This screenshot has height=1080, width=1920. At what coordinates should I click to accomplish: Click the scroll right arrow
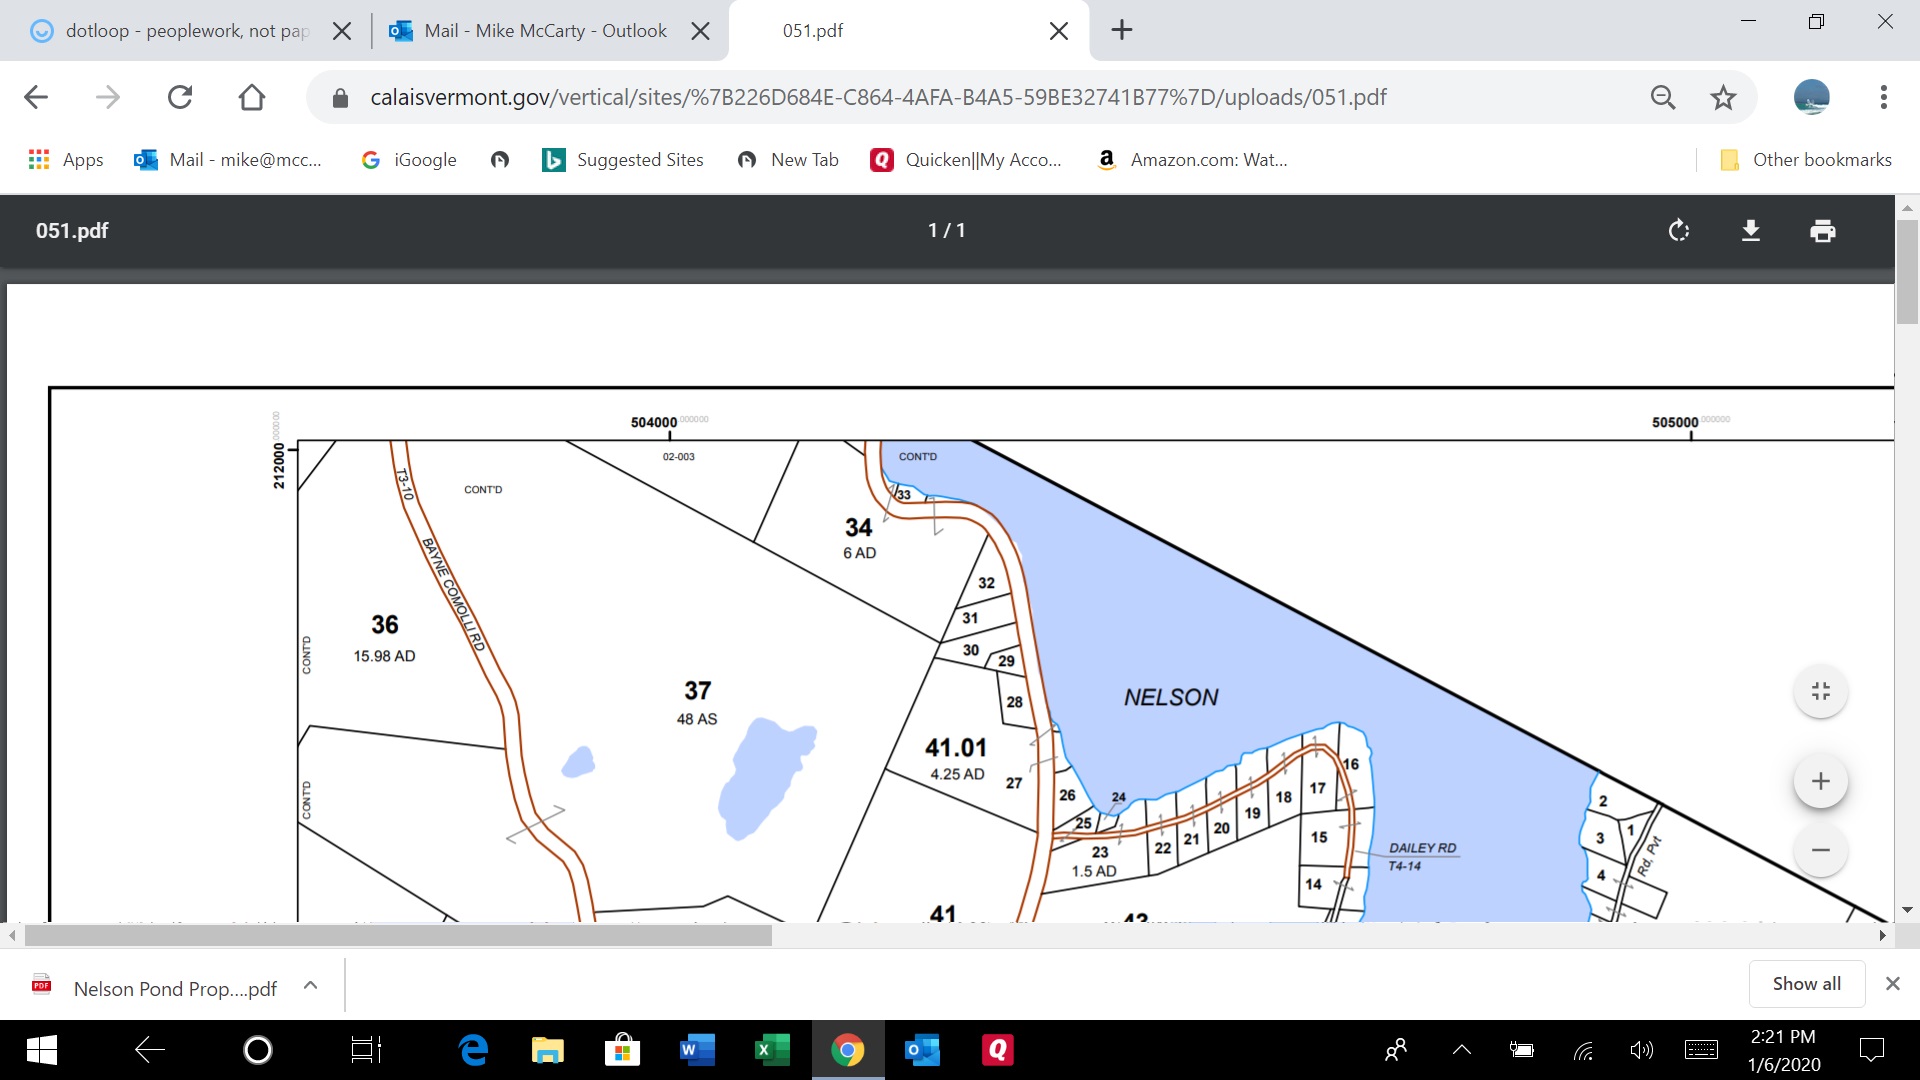1882,935
